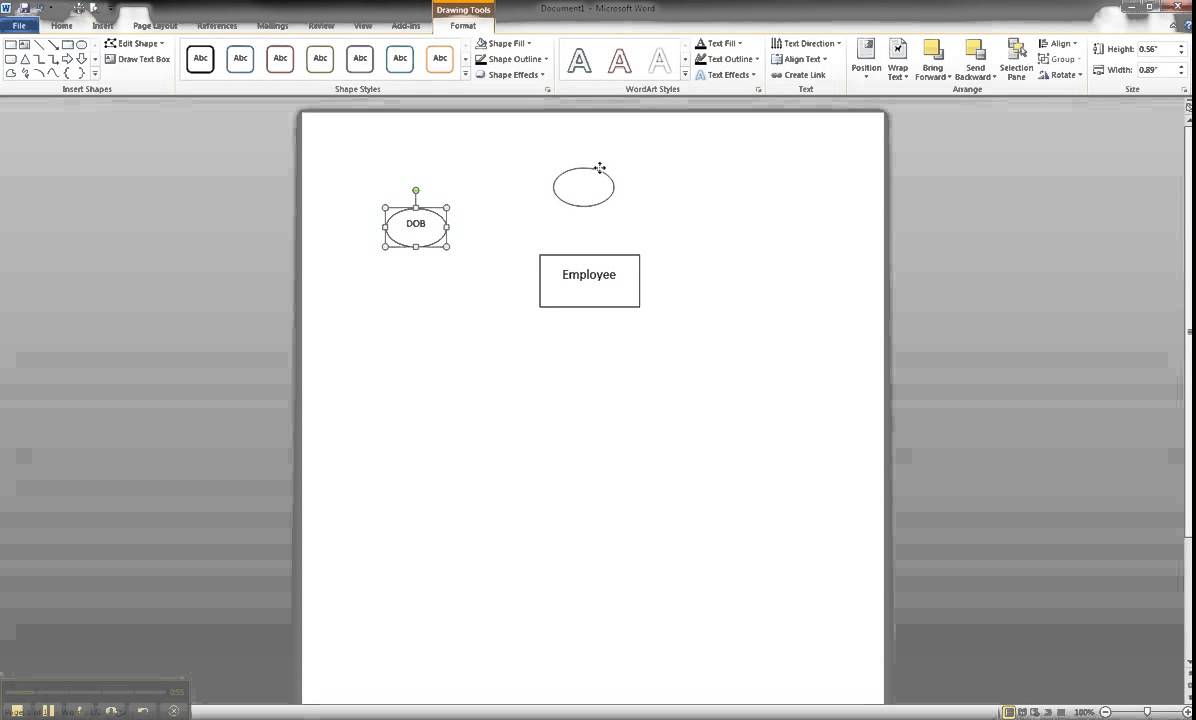1196x720 pixels.
Task: Open the Shape Outline dropdown
Action: [x=511, y=59]
